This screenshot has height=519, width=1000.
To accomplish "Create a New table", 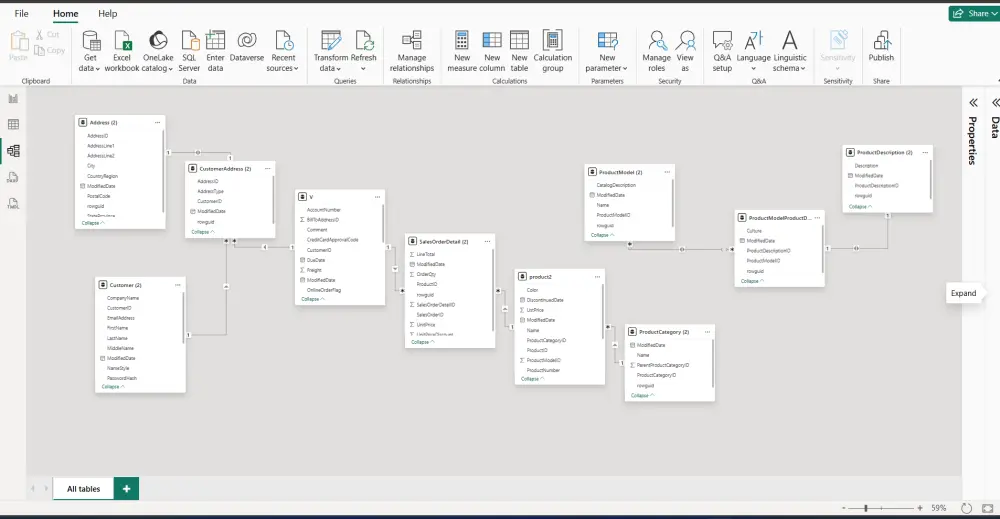I will (519, 52).
